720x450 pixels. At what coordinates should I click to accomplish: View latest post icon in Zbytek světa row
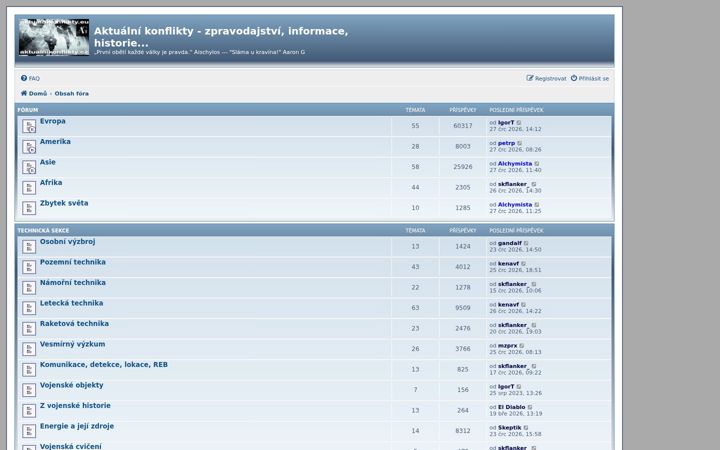537,204
